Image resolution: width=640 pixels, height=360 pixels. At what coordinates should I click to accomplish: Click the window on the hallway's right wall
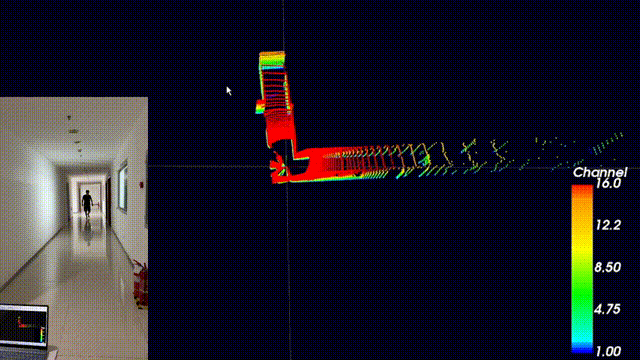(122, 186)
